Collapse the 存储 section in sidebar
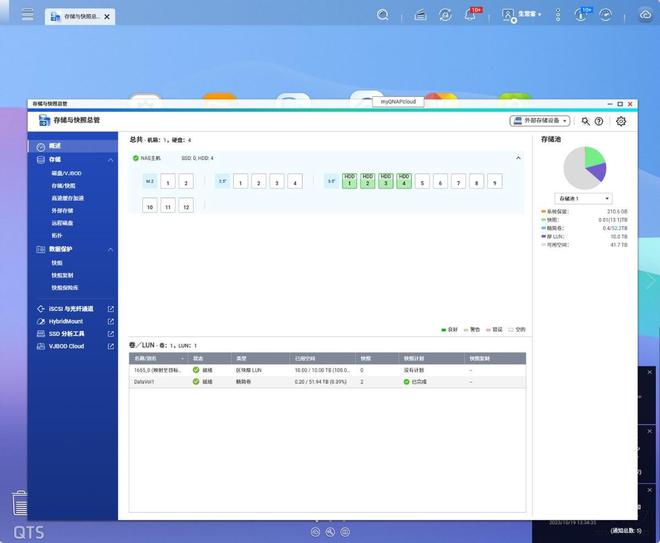 point(109,159)
